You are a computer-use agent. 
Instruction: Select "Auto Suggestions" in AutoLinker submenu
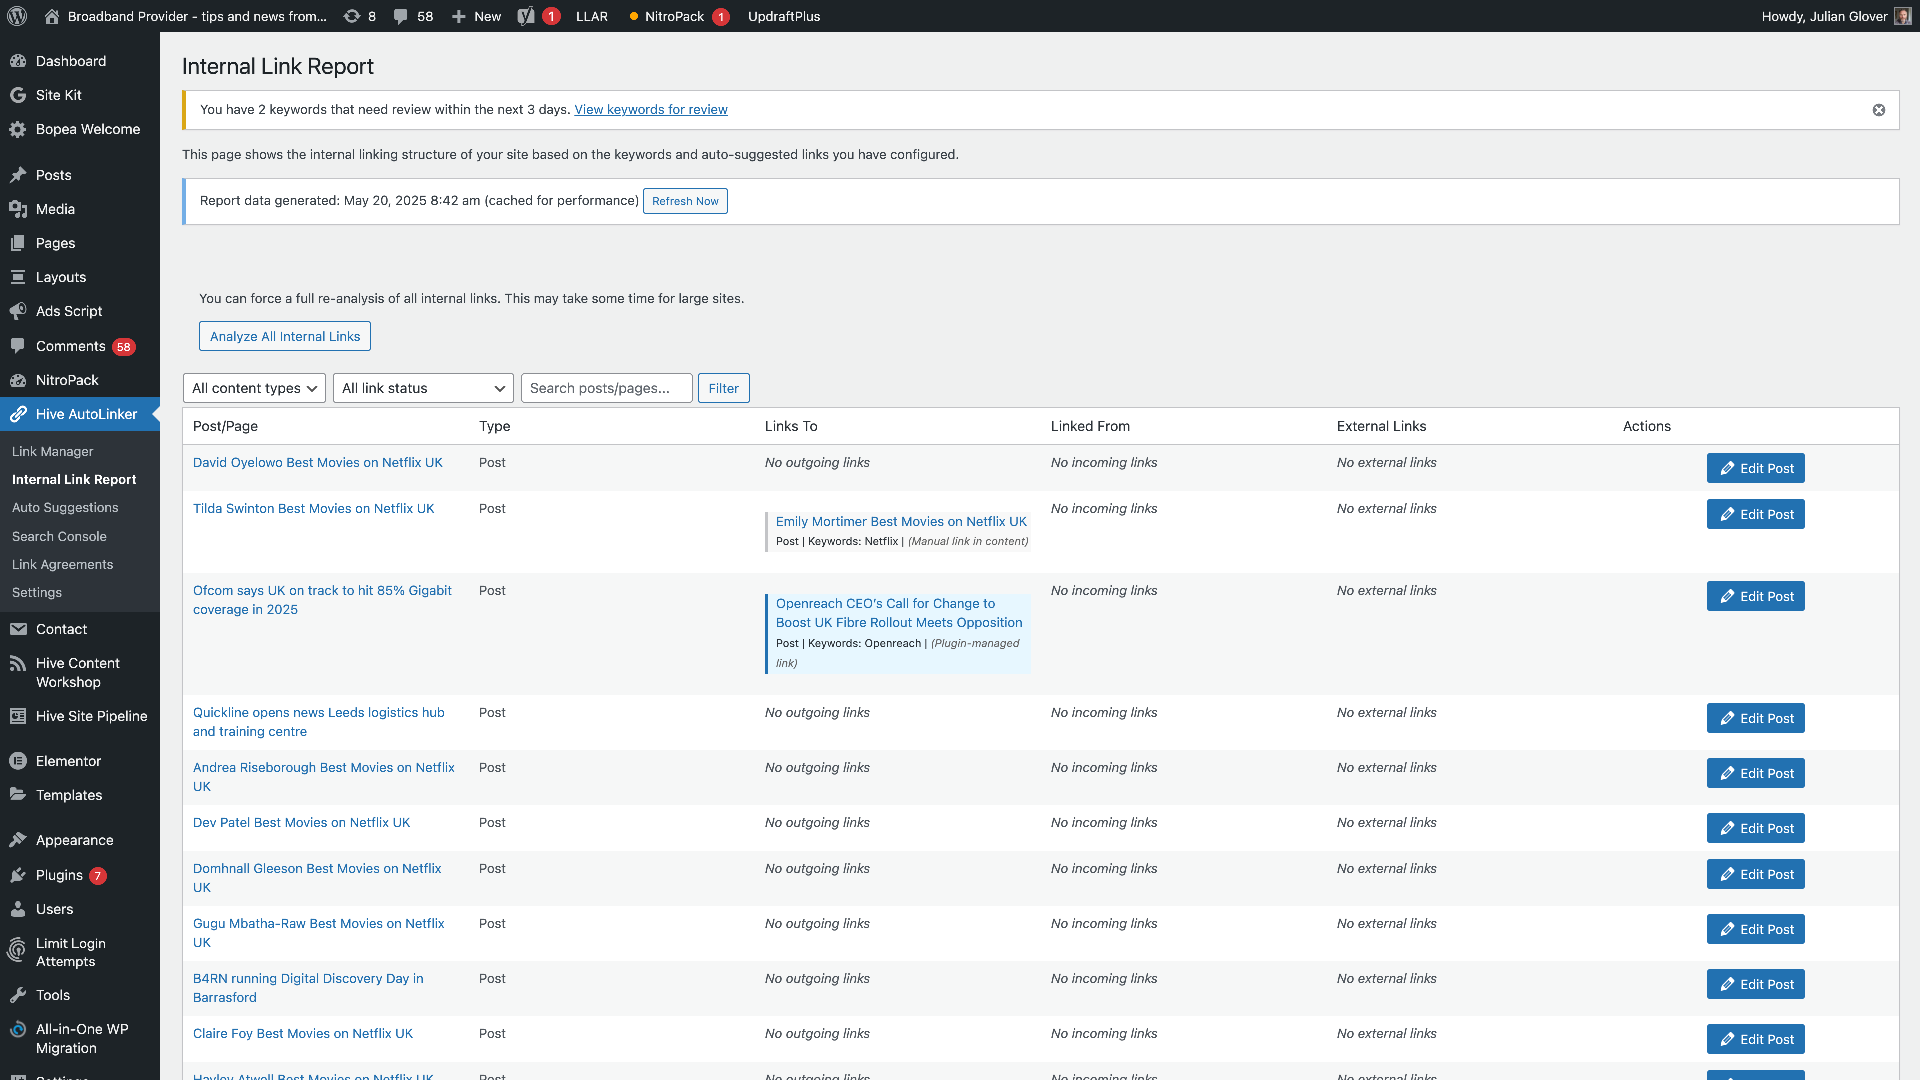65,507
